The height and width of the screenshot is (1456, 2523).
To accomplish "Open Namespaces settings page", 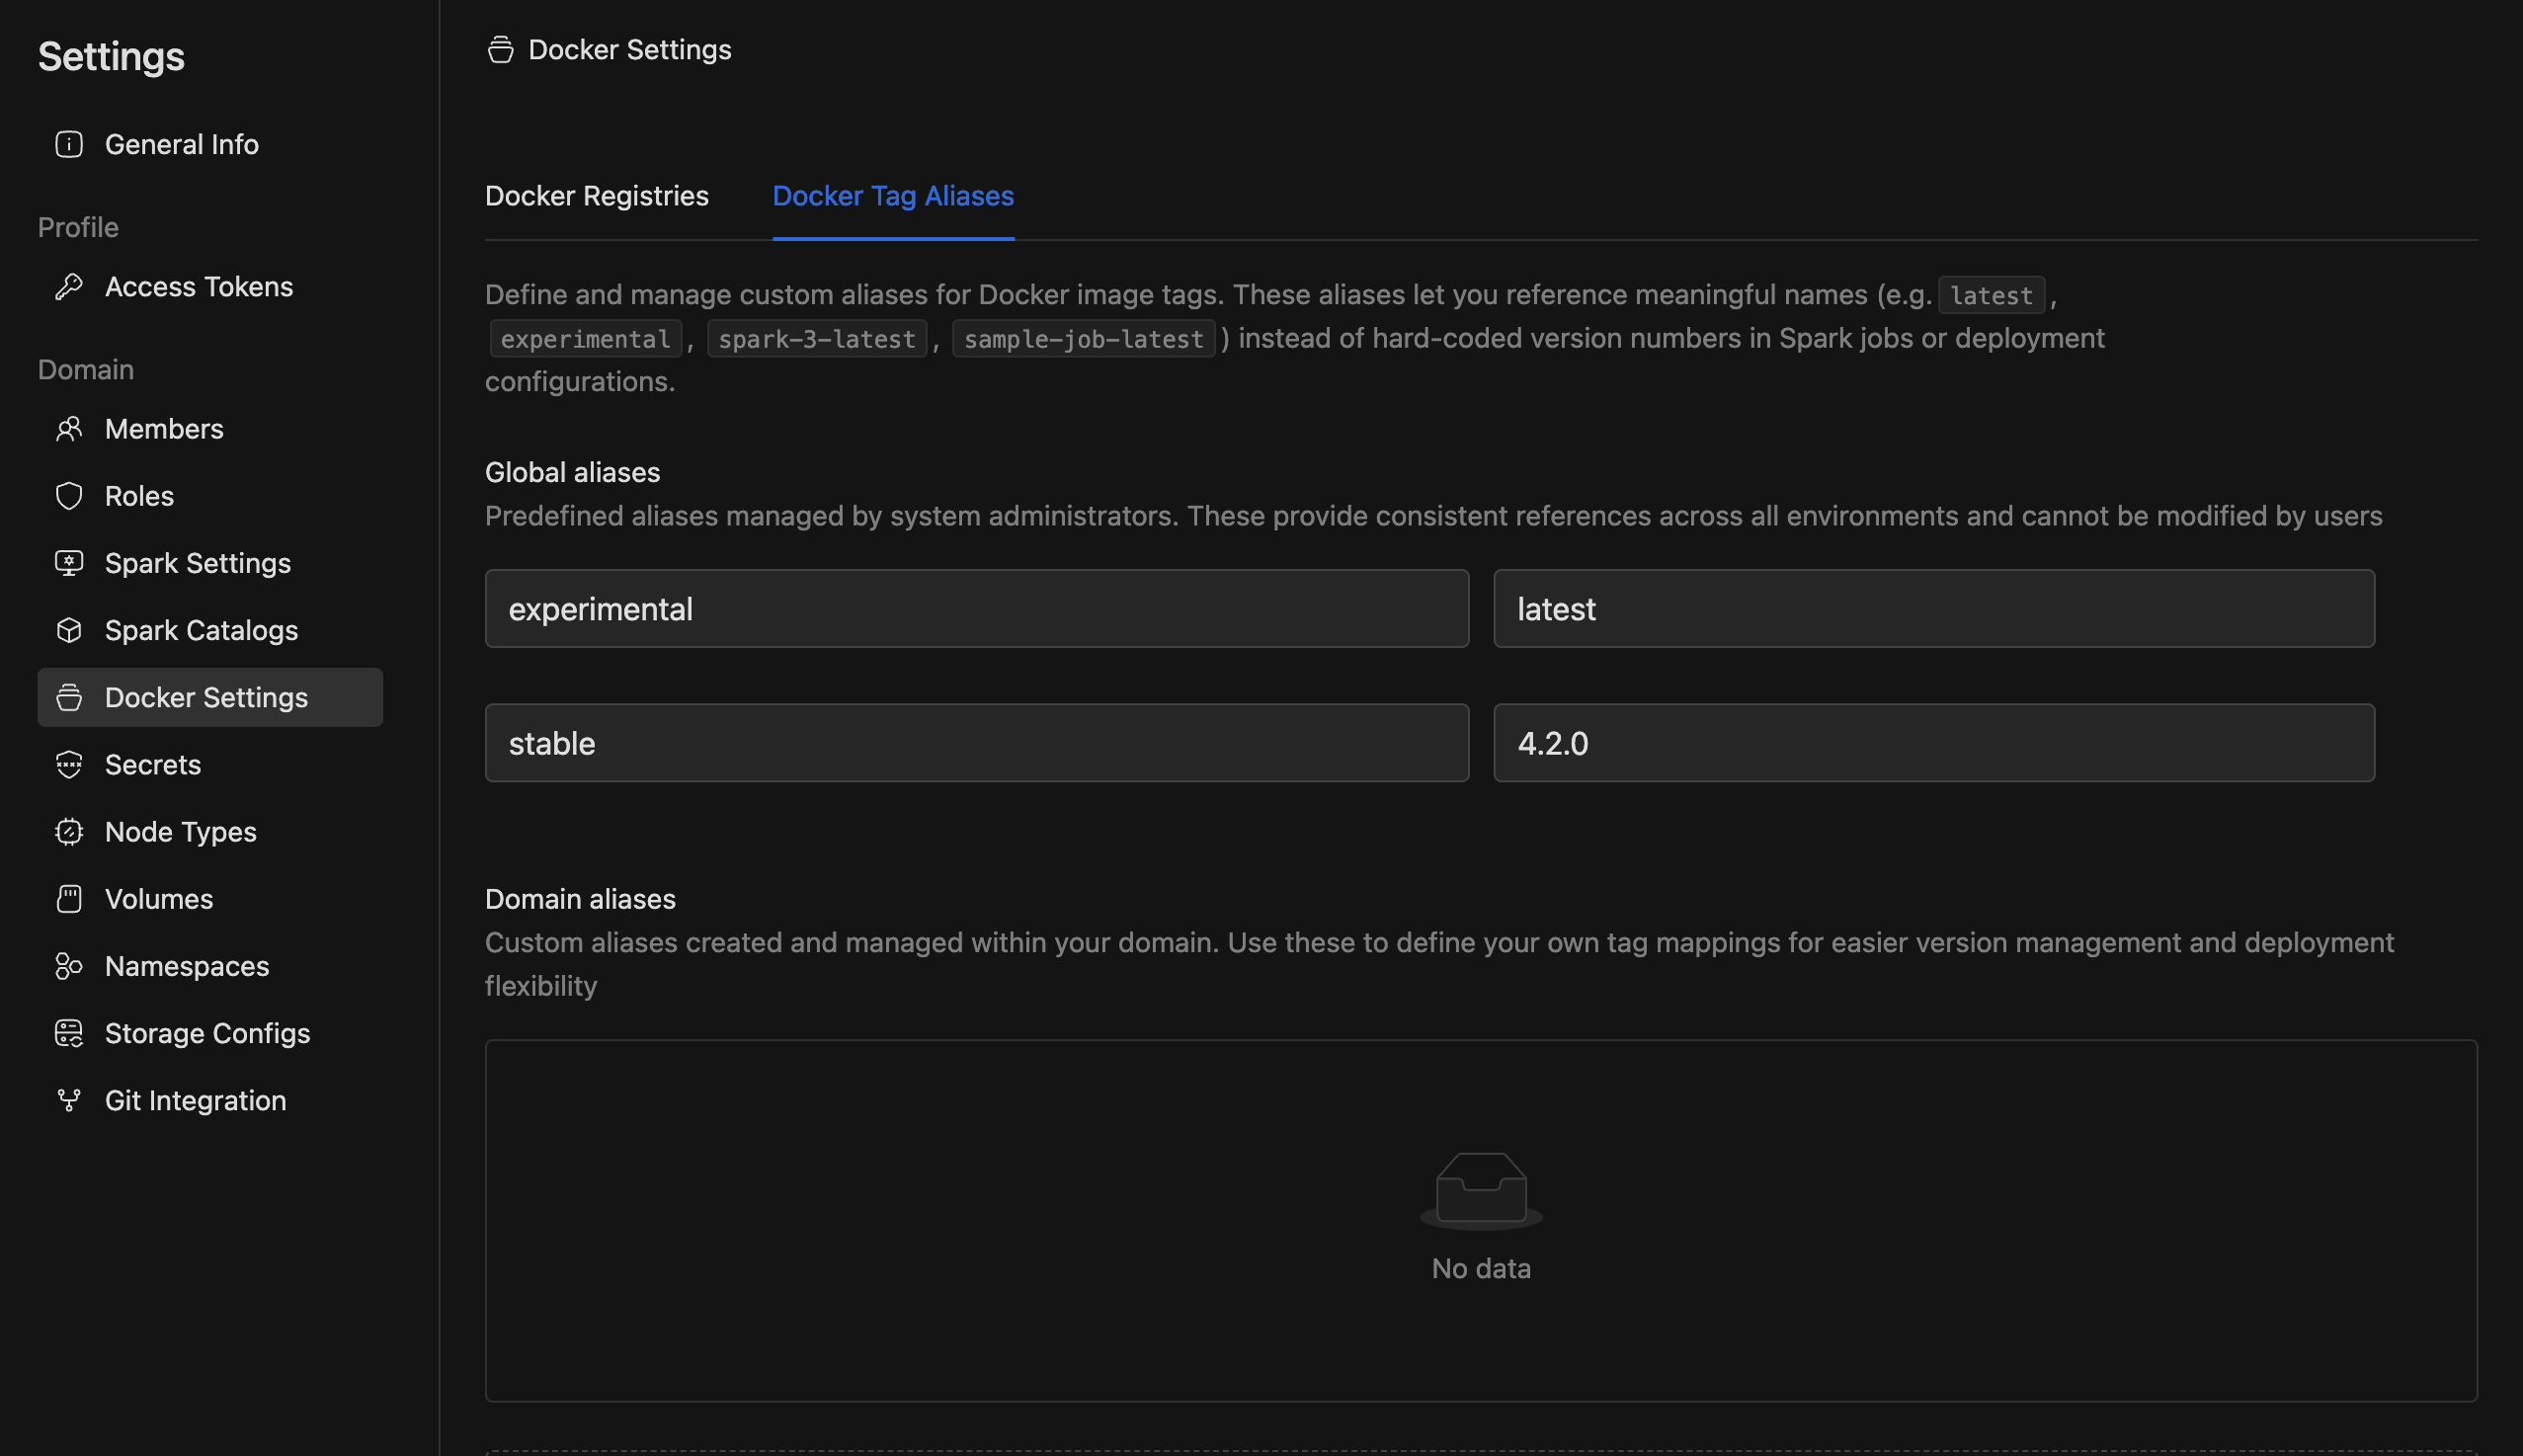I will tap(187, 966).
